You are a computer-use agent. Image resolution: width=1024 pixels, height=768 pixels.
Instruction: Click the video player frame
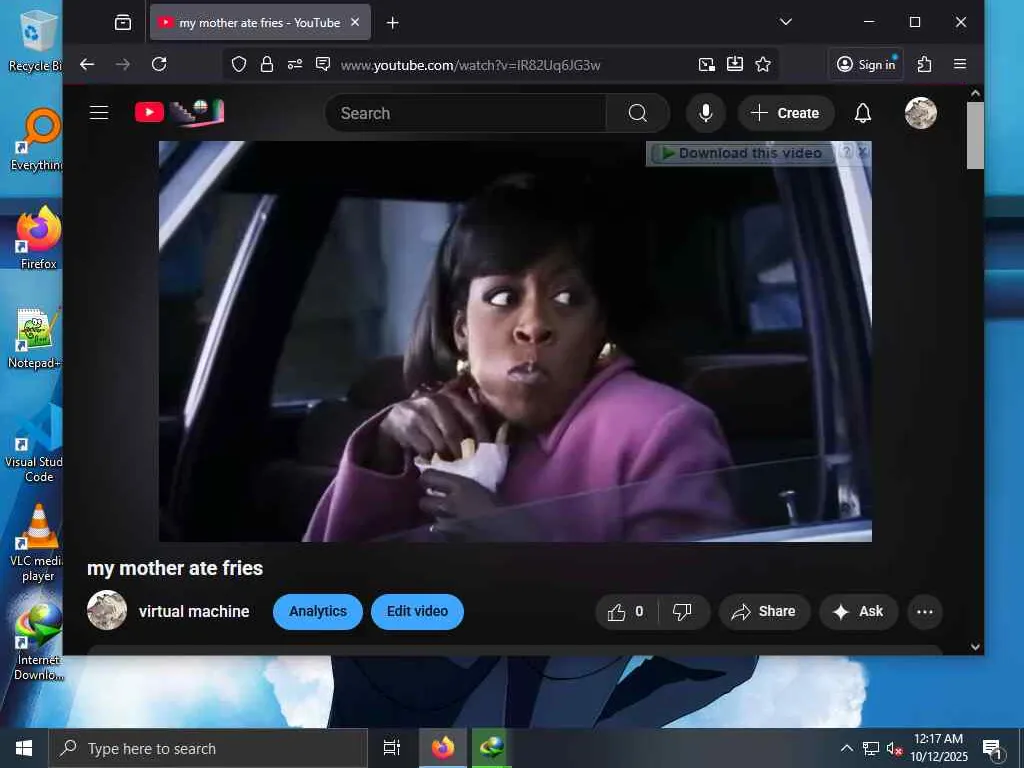pos(515,341)
